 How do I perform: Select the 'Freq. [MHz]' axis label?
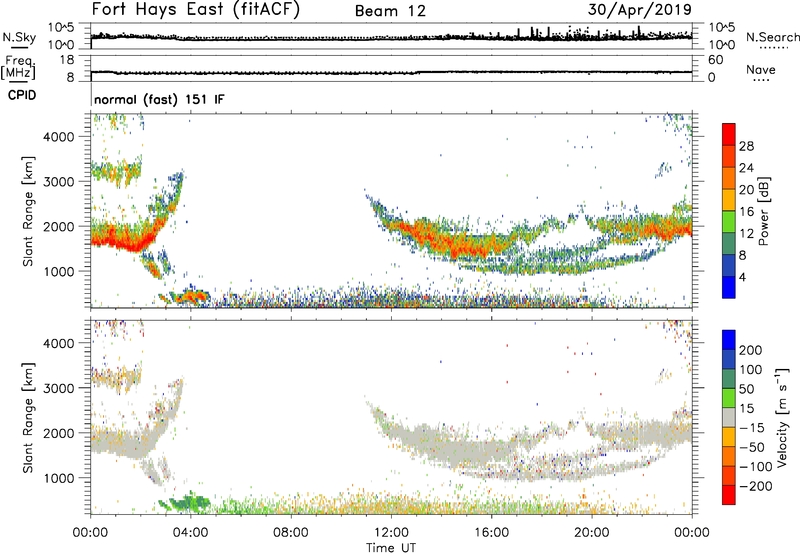[x=18, y=67]
